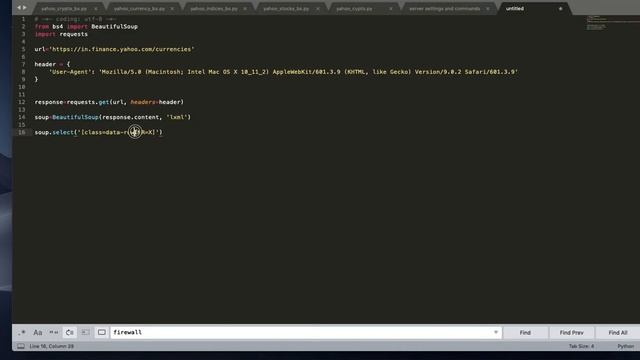Close the server settings and commands tab
Viewport: 640px width, 360px height.
[488, 9]
